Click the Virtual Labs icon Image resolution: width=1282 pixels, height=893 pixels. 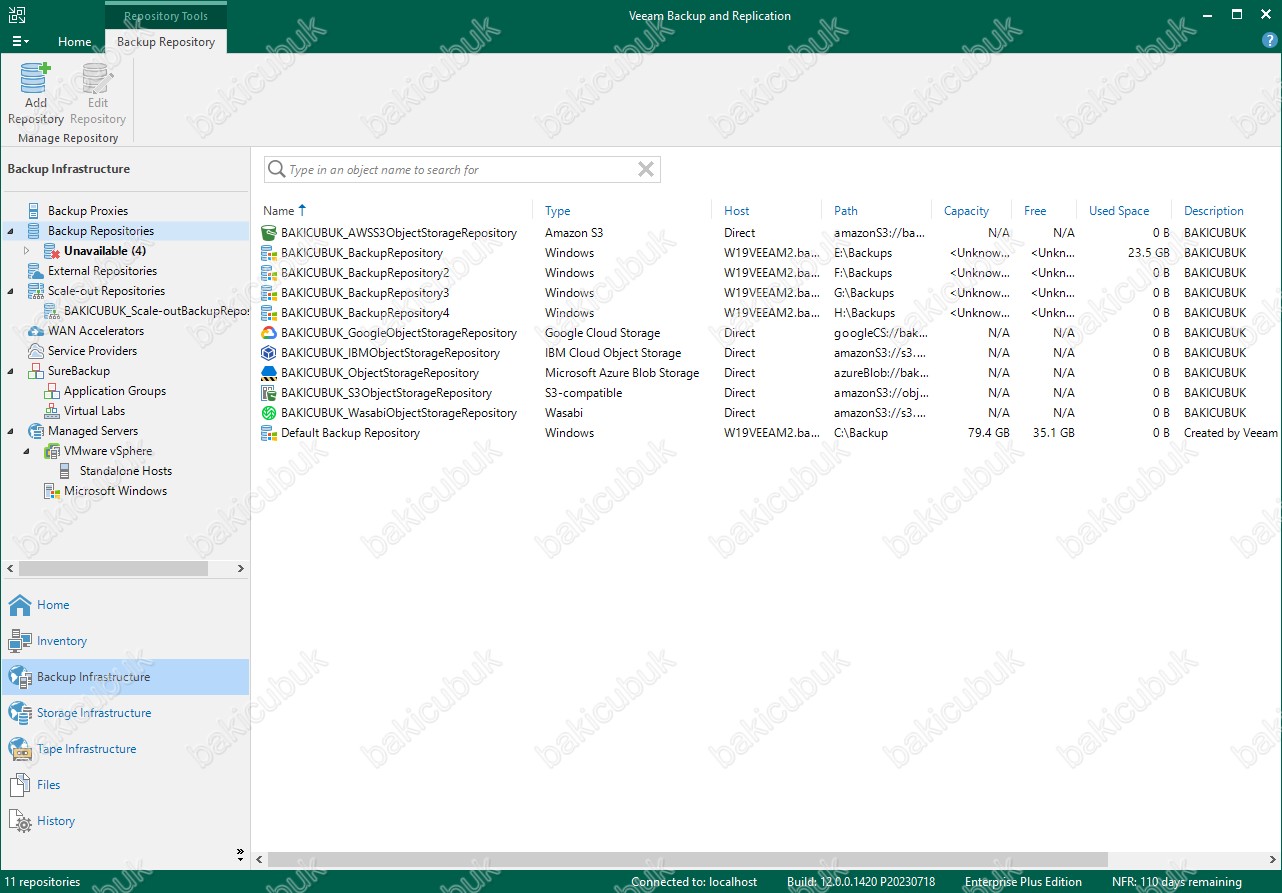coord(51,411)
